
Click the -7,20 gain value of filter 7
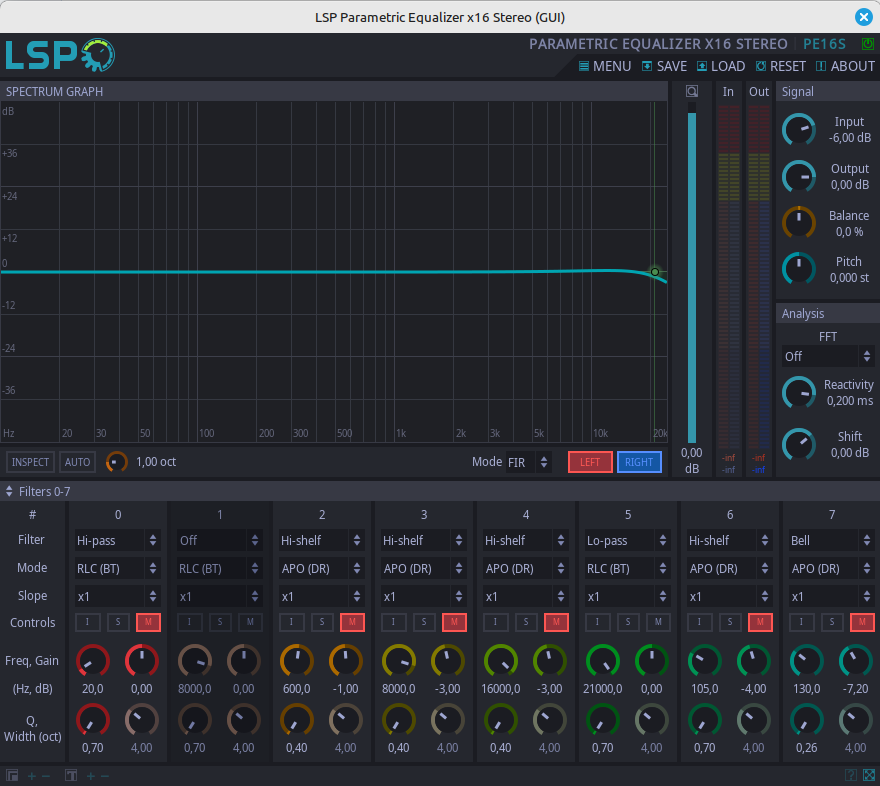855,689
